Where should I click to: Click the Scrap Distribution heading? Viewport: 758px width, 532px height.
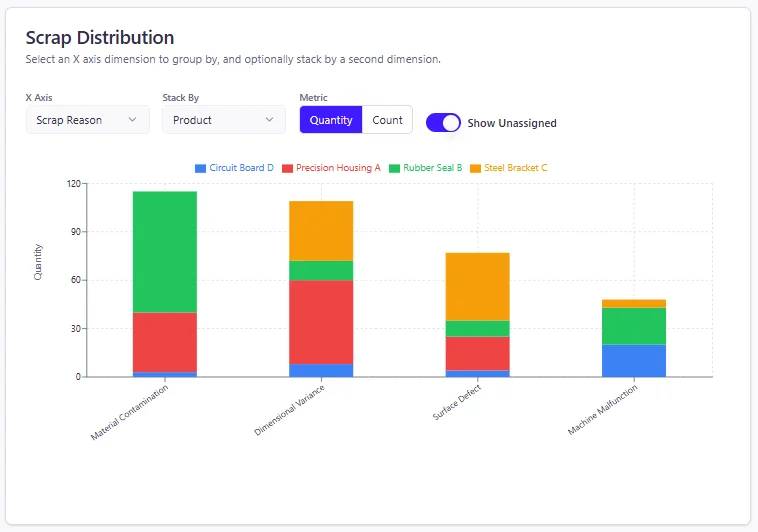(100, 38)
